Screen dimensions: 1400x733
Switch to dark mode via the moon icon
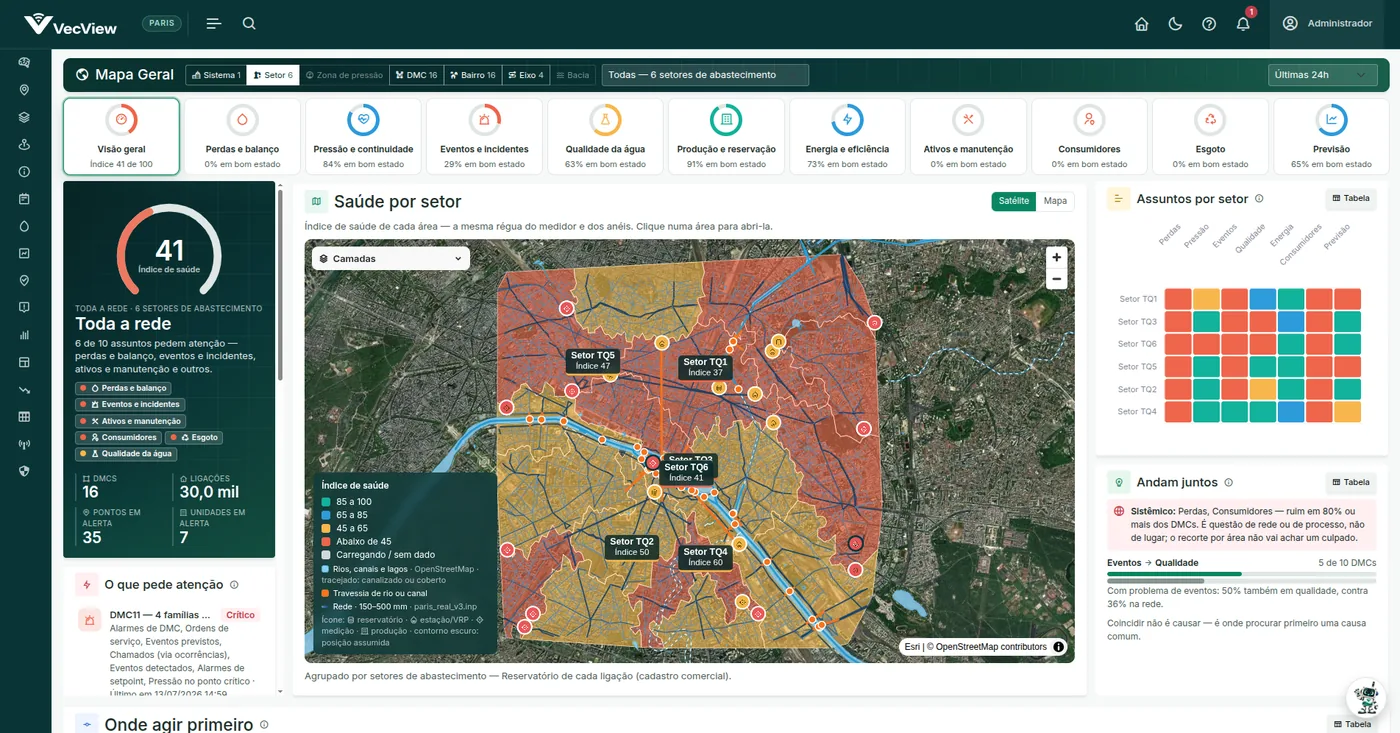click(x=1175, y=24)
